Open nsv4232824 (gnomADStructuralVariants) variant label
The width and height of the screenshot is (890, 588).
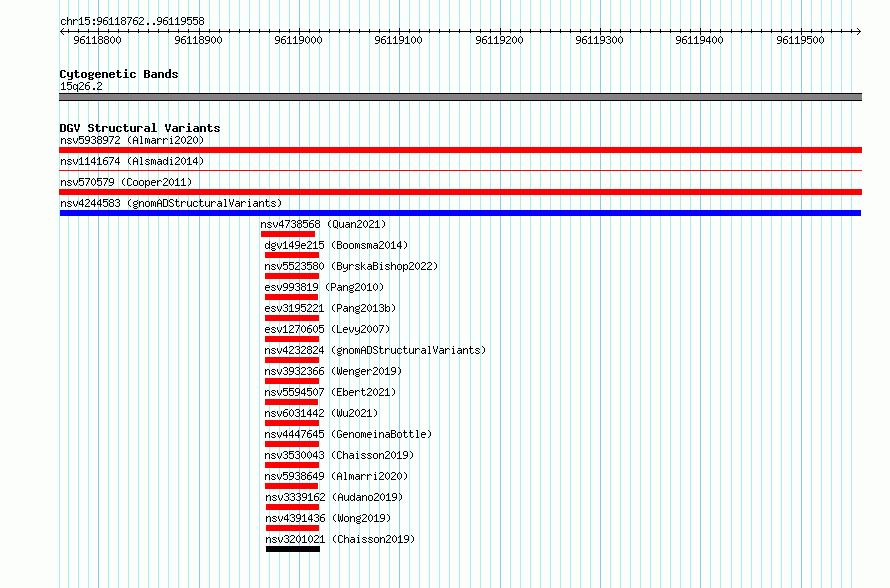click(x=375, y=350)
